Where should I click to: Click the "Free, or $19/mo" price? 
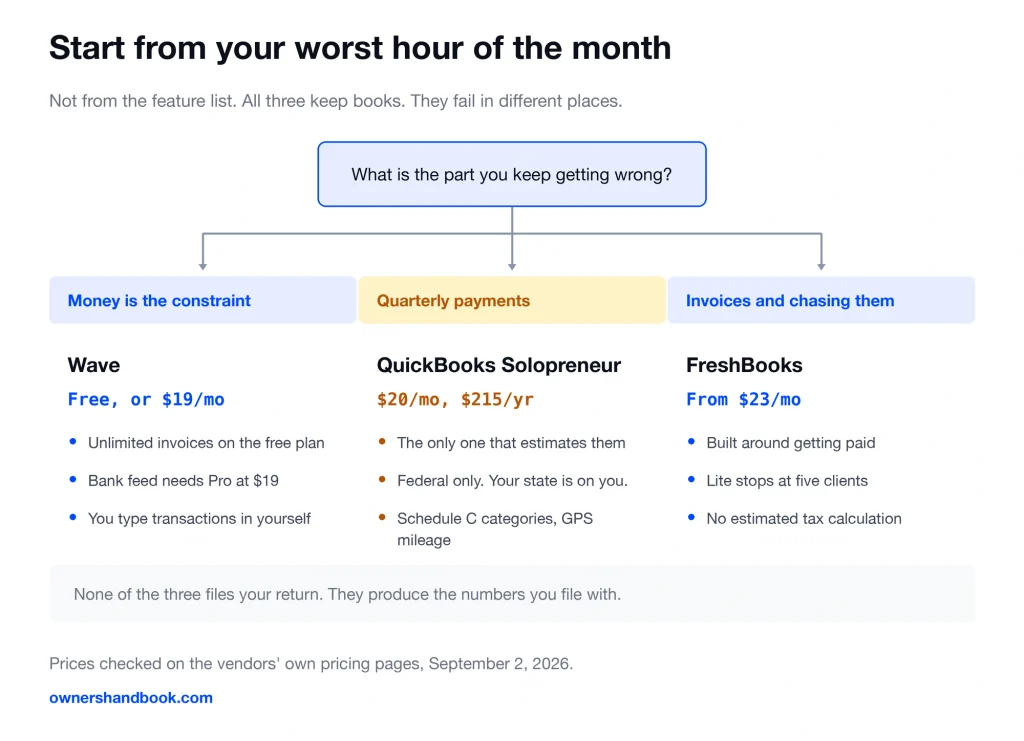[146, 400]
